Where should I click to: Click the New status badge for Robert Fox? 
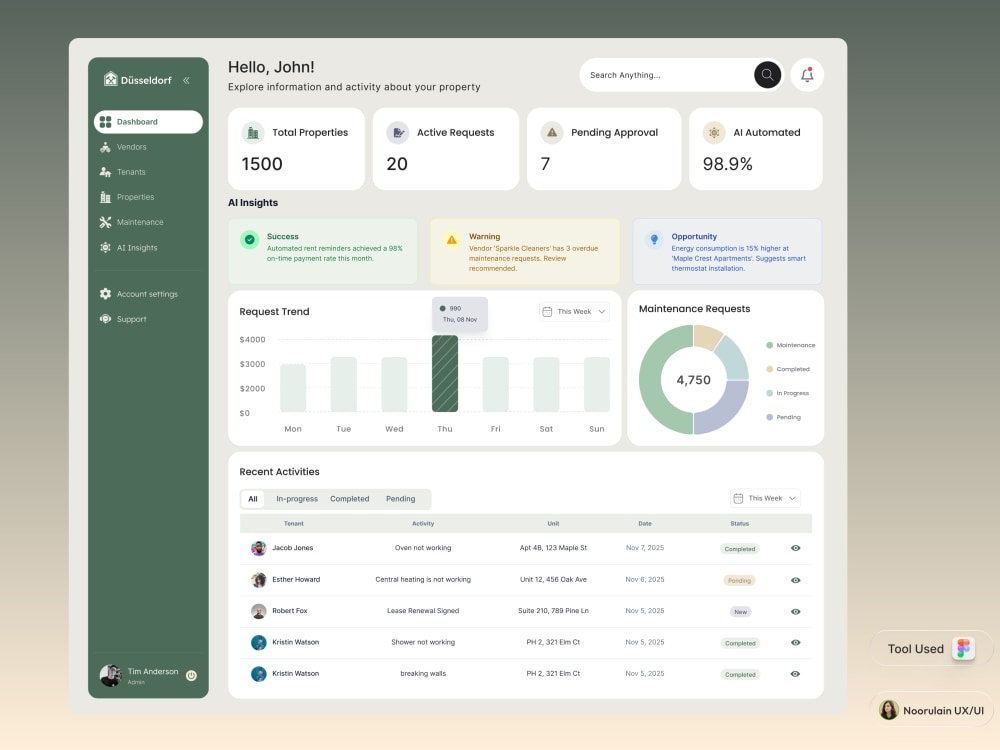click(x=740, y=612)
